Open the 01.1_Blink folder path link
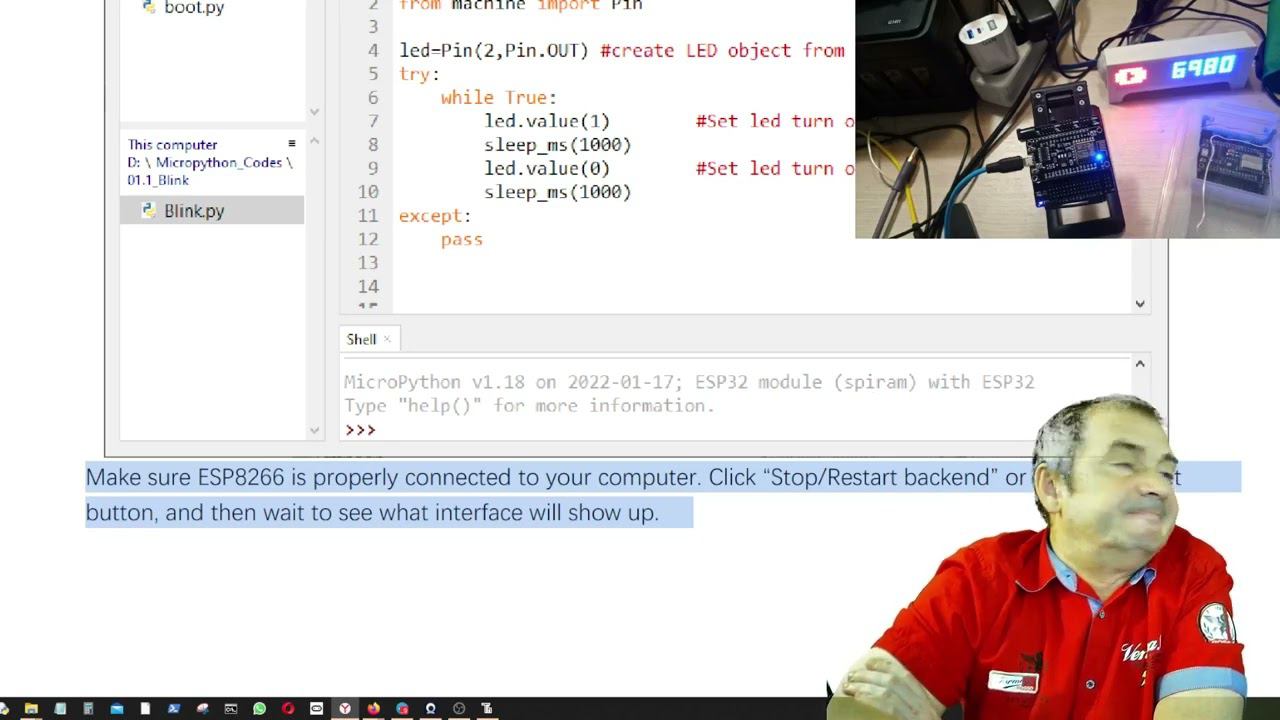Viewport: 1280px width, 720px height. (158, 180)
